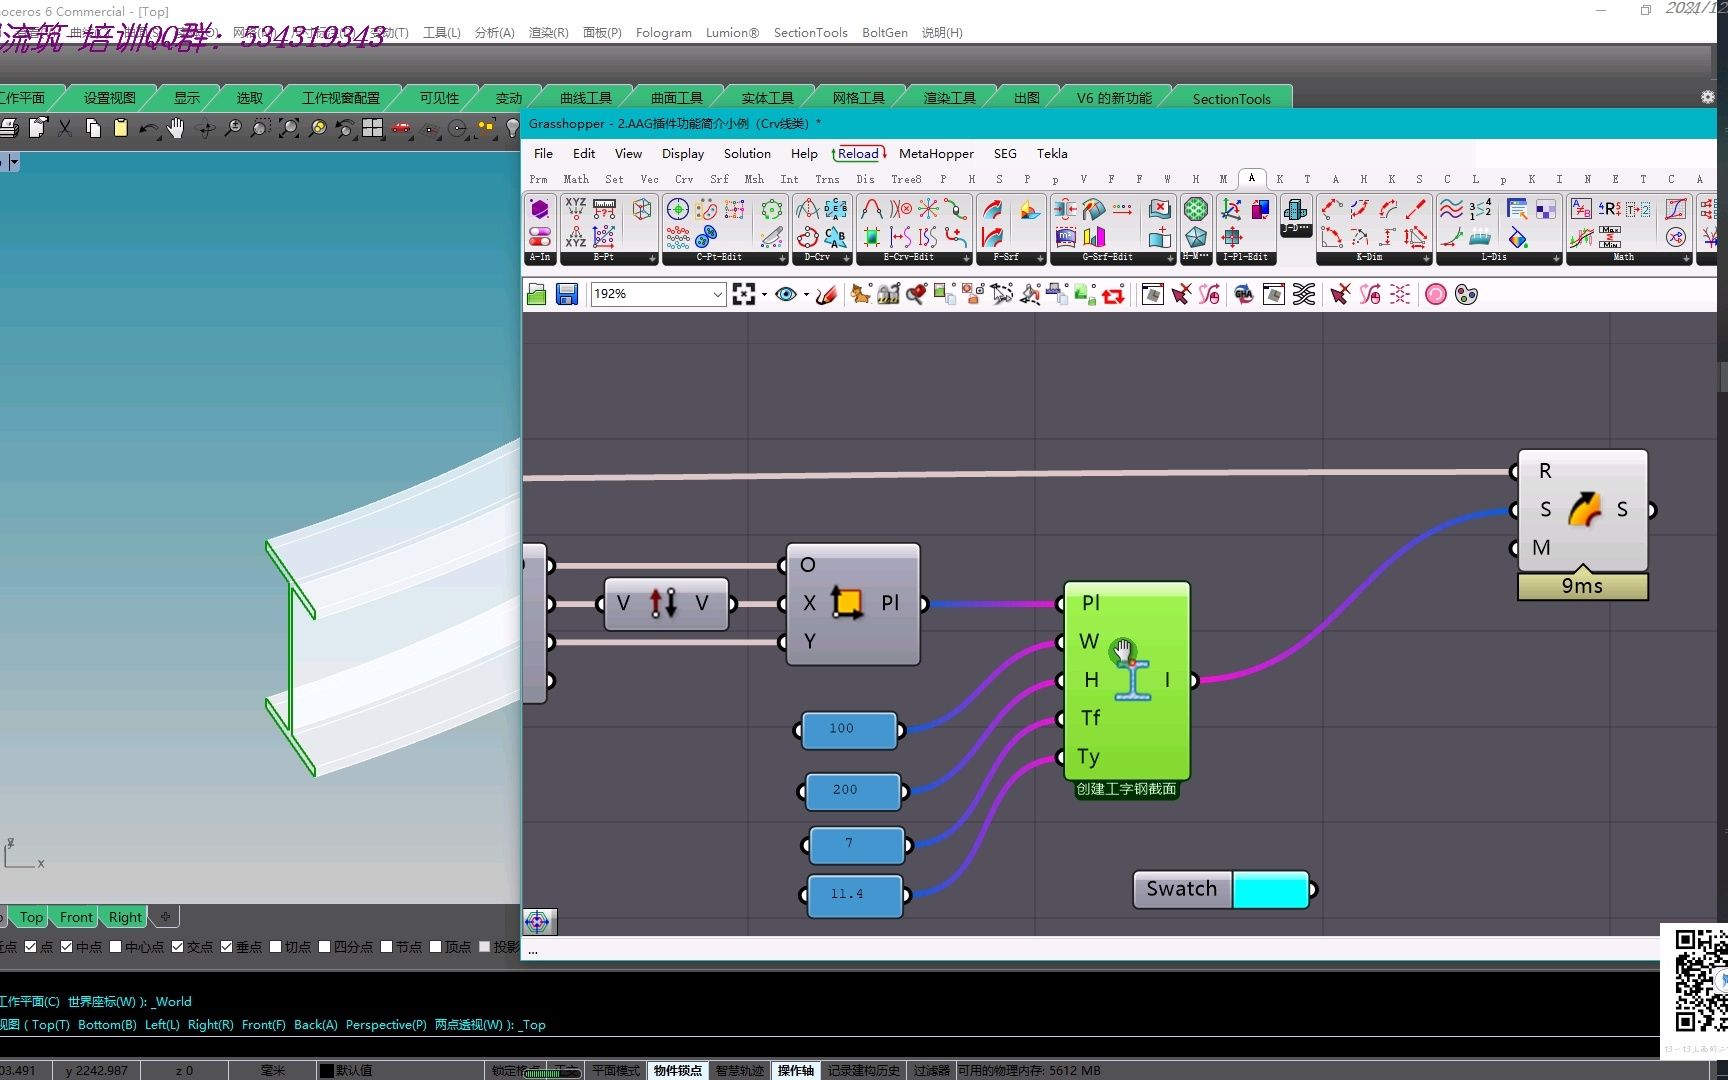Click the XYZ point icon in B-Pt panel
Image resolution: width=1728 pixels, height=1080 pixels.
click(x=576, y=208)
